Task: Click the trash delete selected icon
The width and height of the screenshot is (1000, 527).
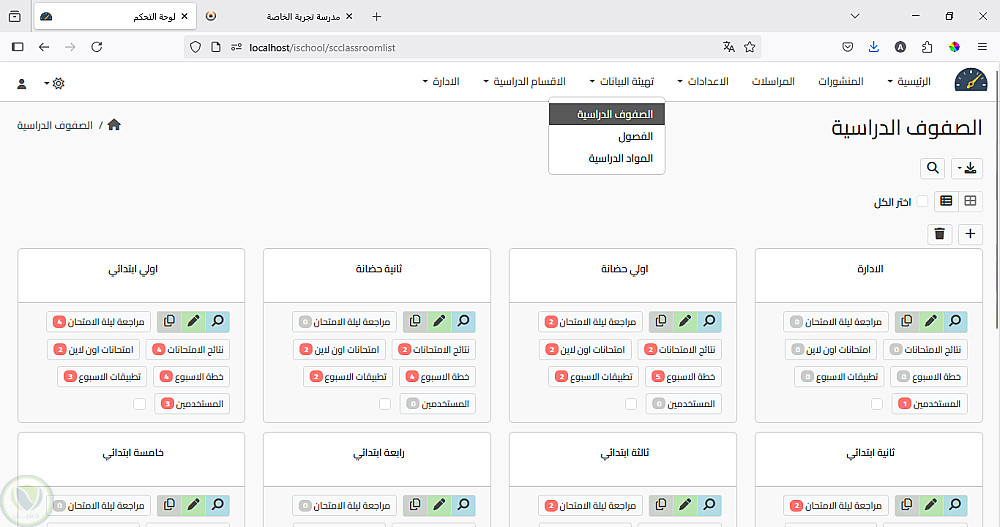Action: click(x=939, y=234)
